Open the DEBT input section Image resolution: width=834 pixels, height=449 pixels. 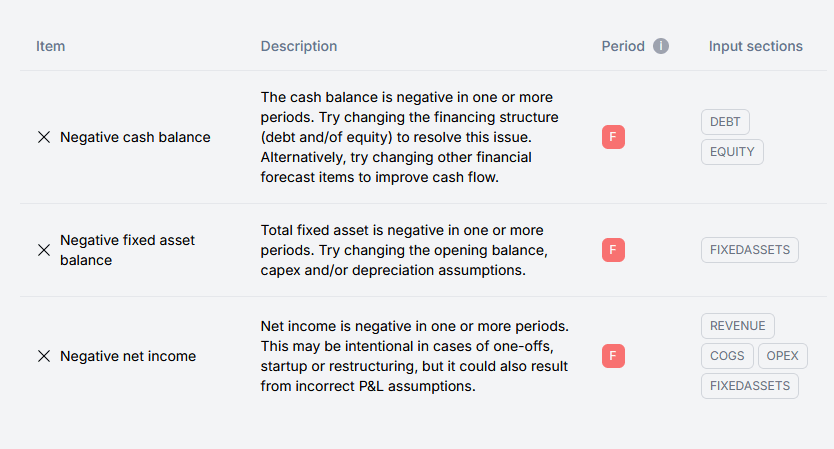(x=725, y=122)
